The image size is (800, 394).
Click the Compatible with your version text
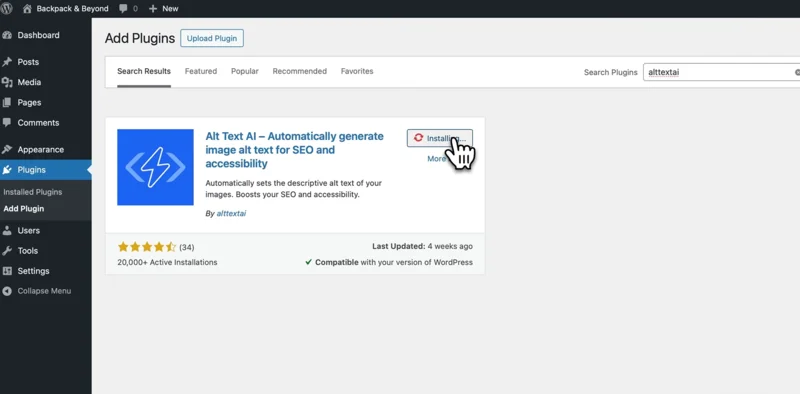pyautogui.click(x=389, y=262)
